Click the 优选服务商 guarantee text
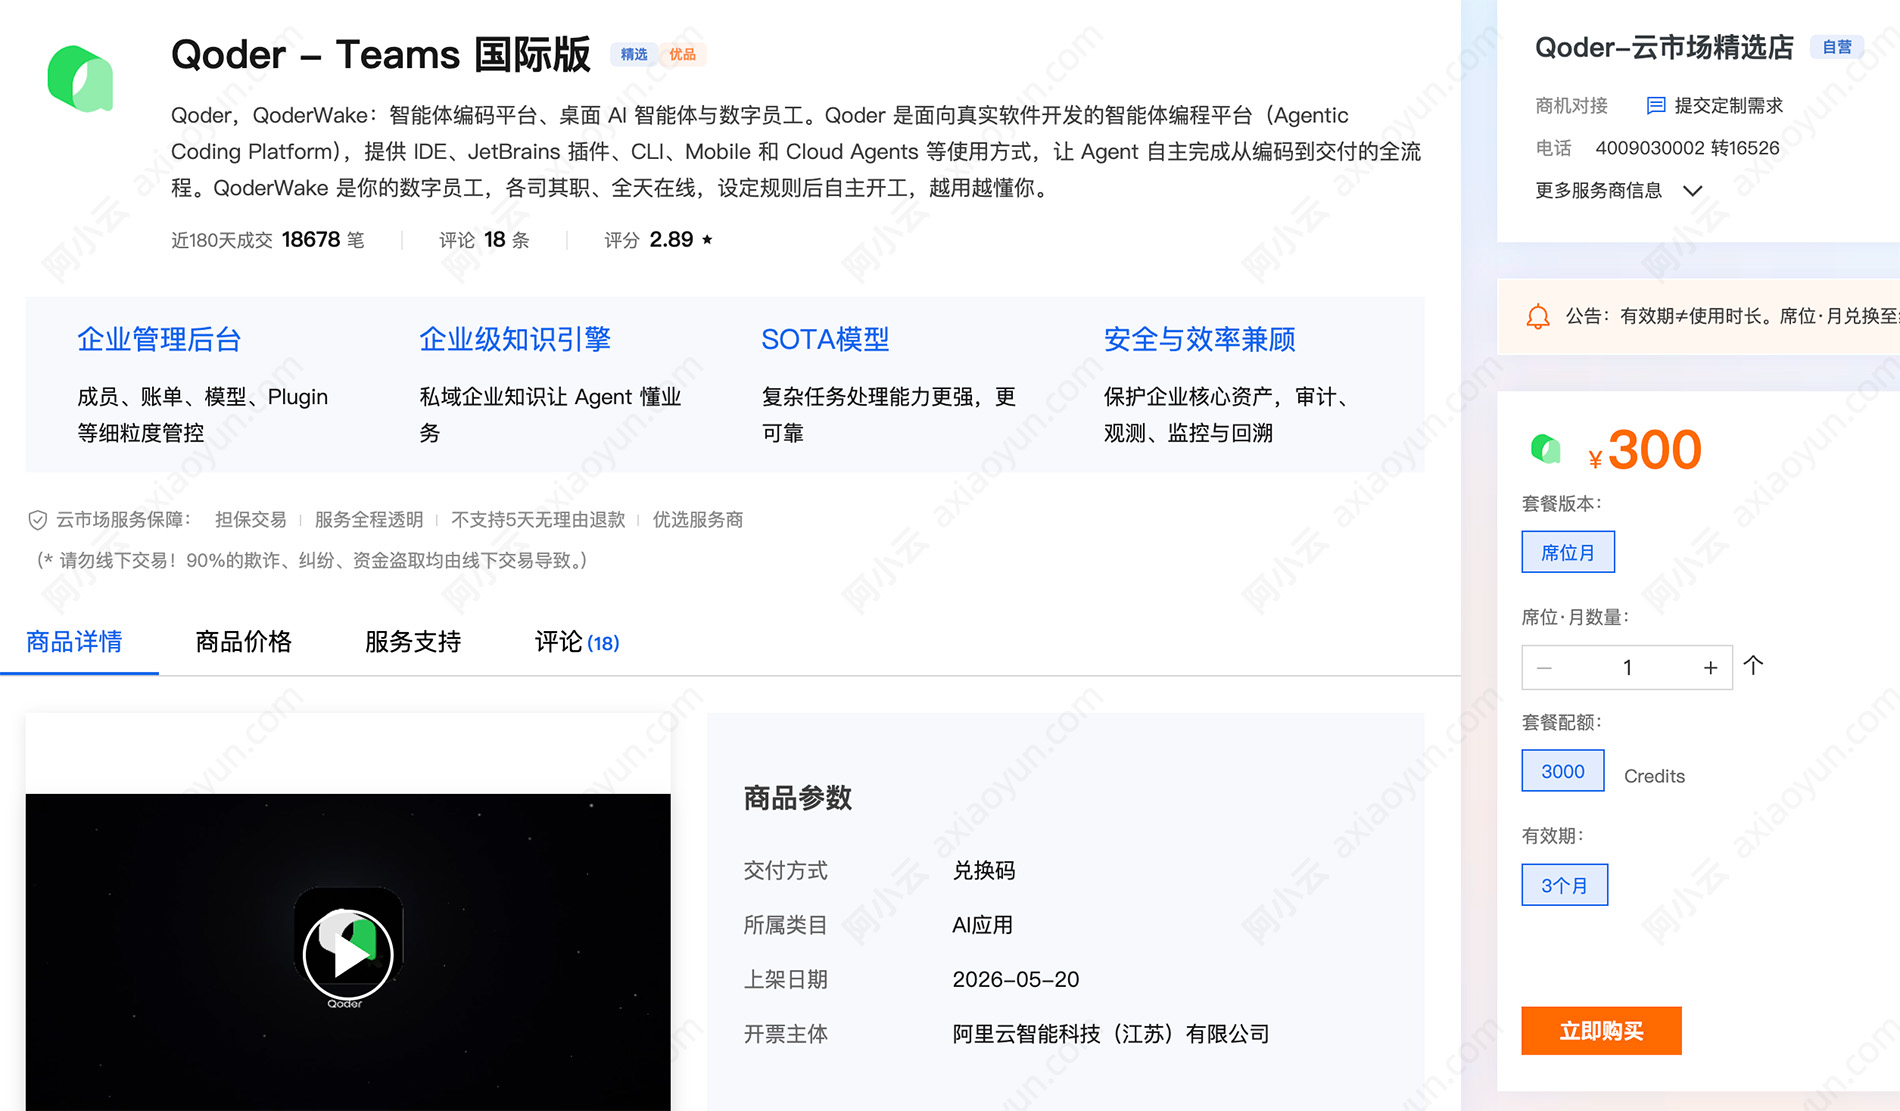The image size is (1900, 1111). (x=698, y=520)
